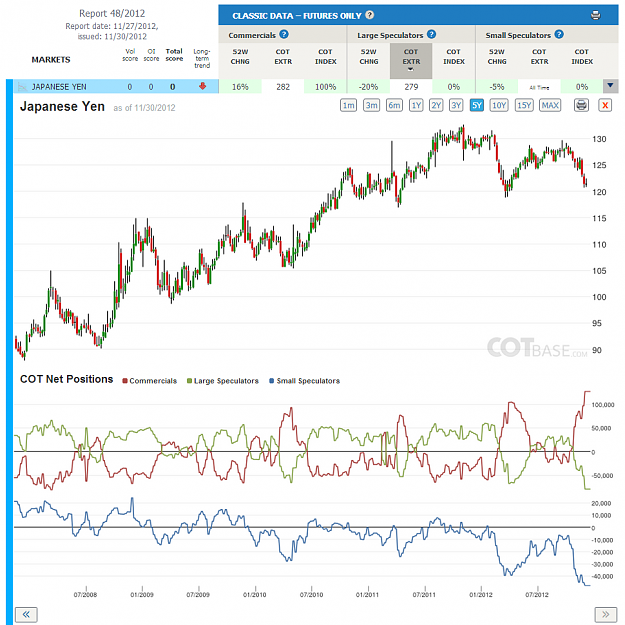Toggle Small Speculators series in legend

(x=305, y=381)
